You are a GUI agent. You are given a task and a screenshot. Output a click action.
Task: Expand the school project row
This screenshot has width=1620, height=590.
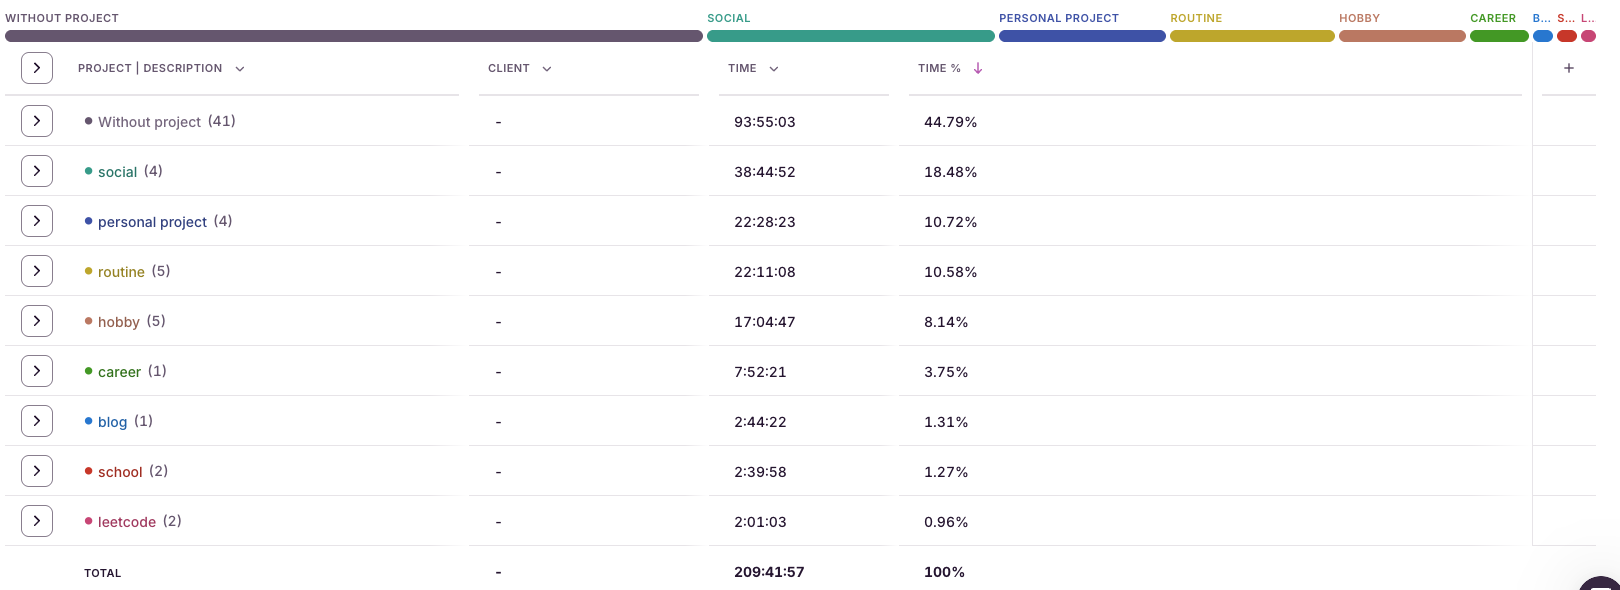tap(37, 471)
